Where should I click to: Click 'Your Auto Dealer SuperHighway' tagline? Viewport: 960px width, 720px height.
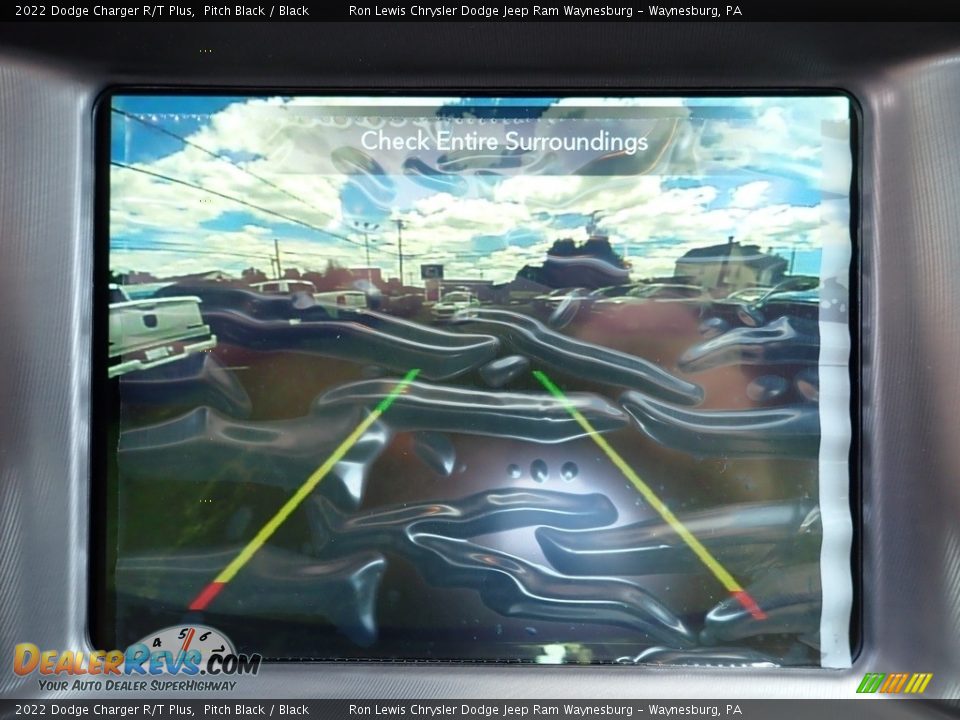[137, 686]
